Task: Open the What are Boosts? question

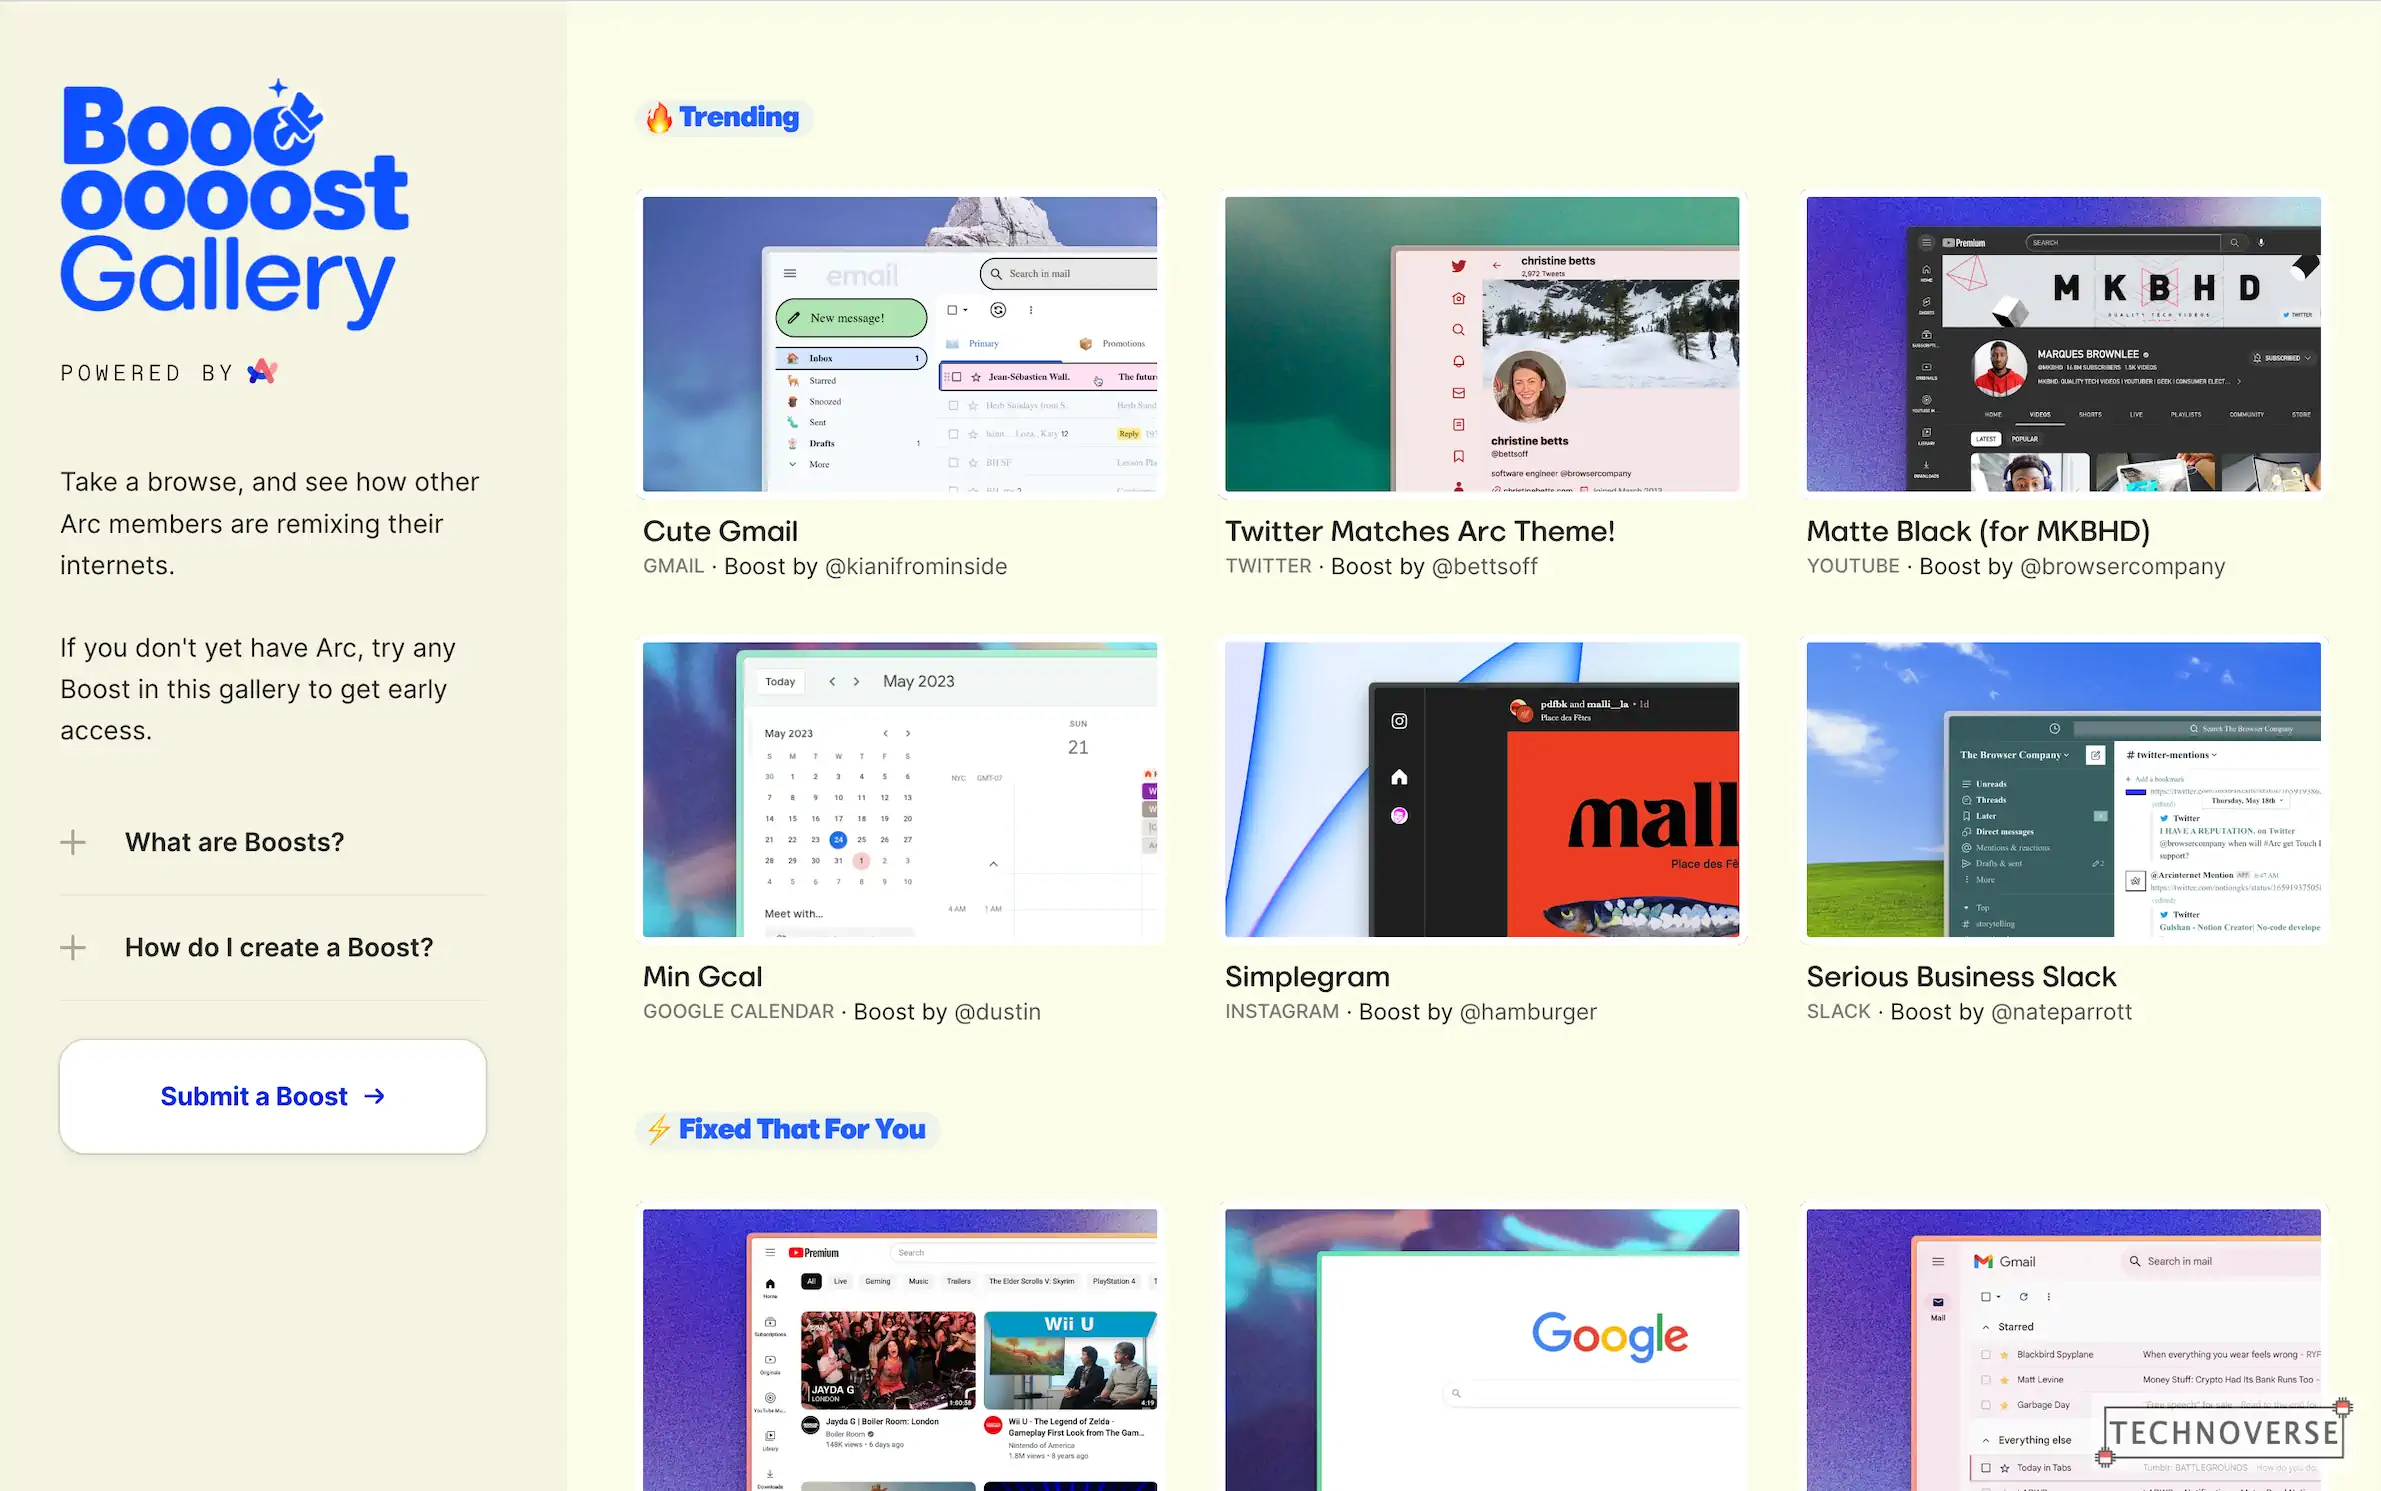Action: (234, 842)
